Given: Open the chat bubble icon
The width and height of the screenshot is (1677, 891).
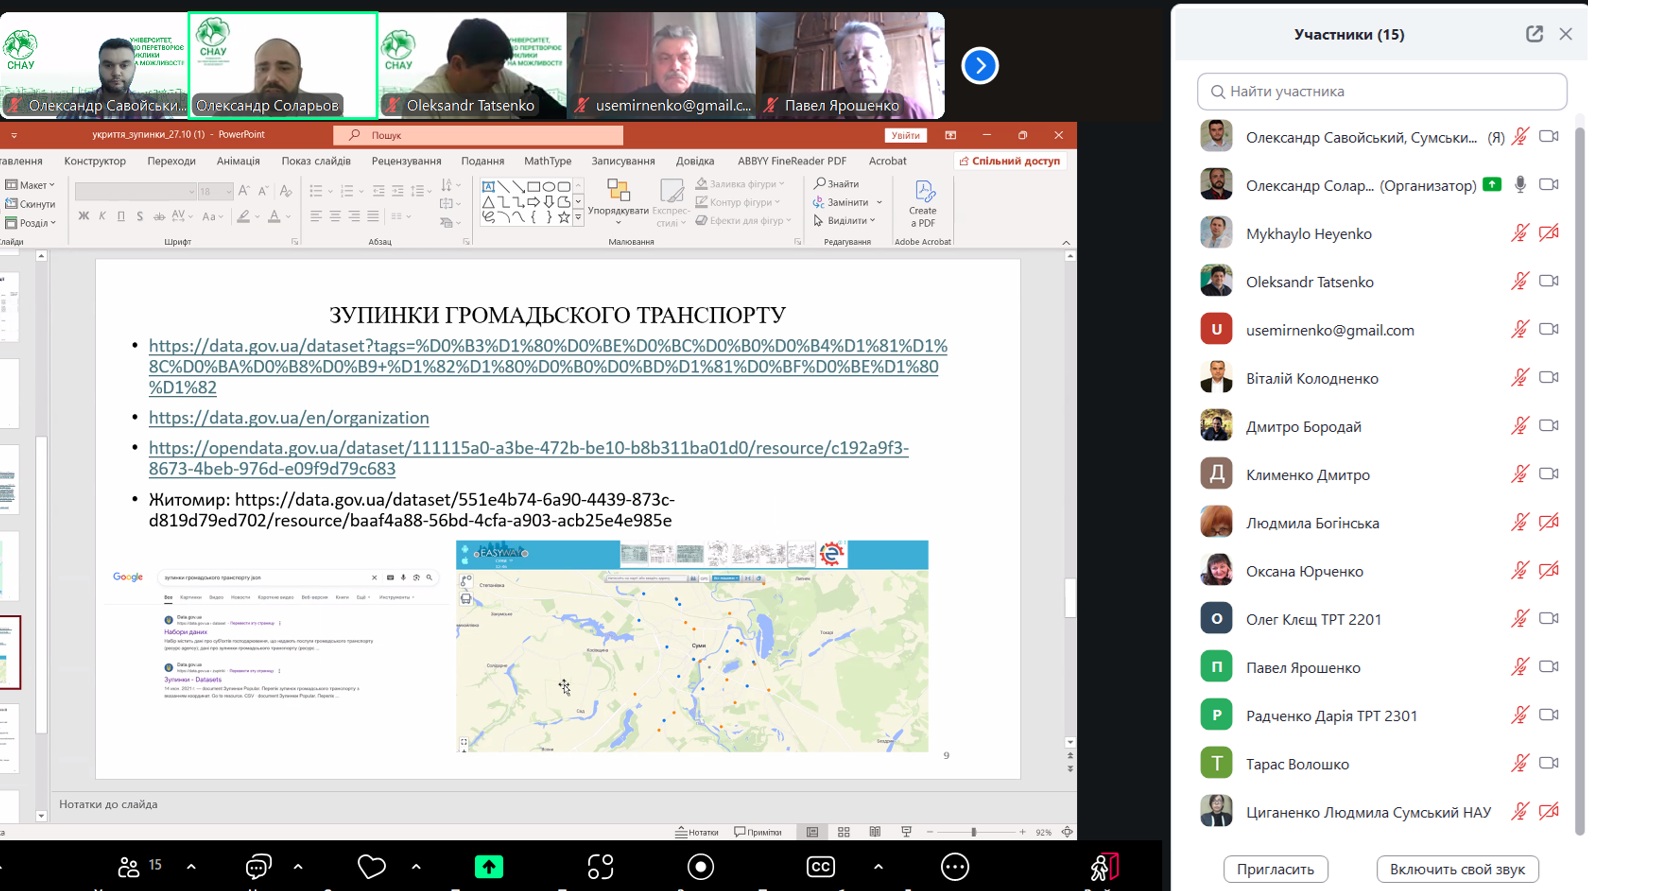Looking at the screenshot, I should [x=258, y=867].
